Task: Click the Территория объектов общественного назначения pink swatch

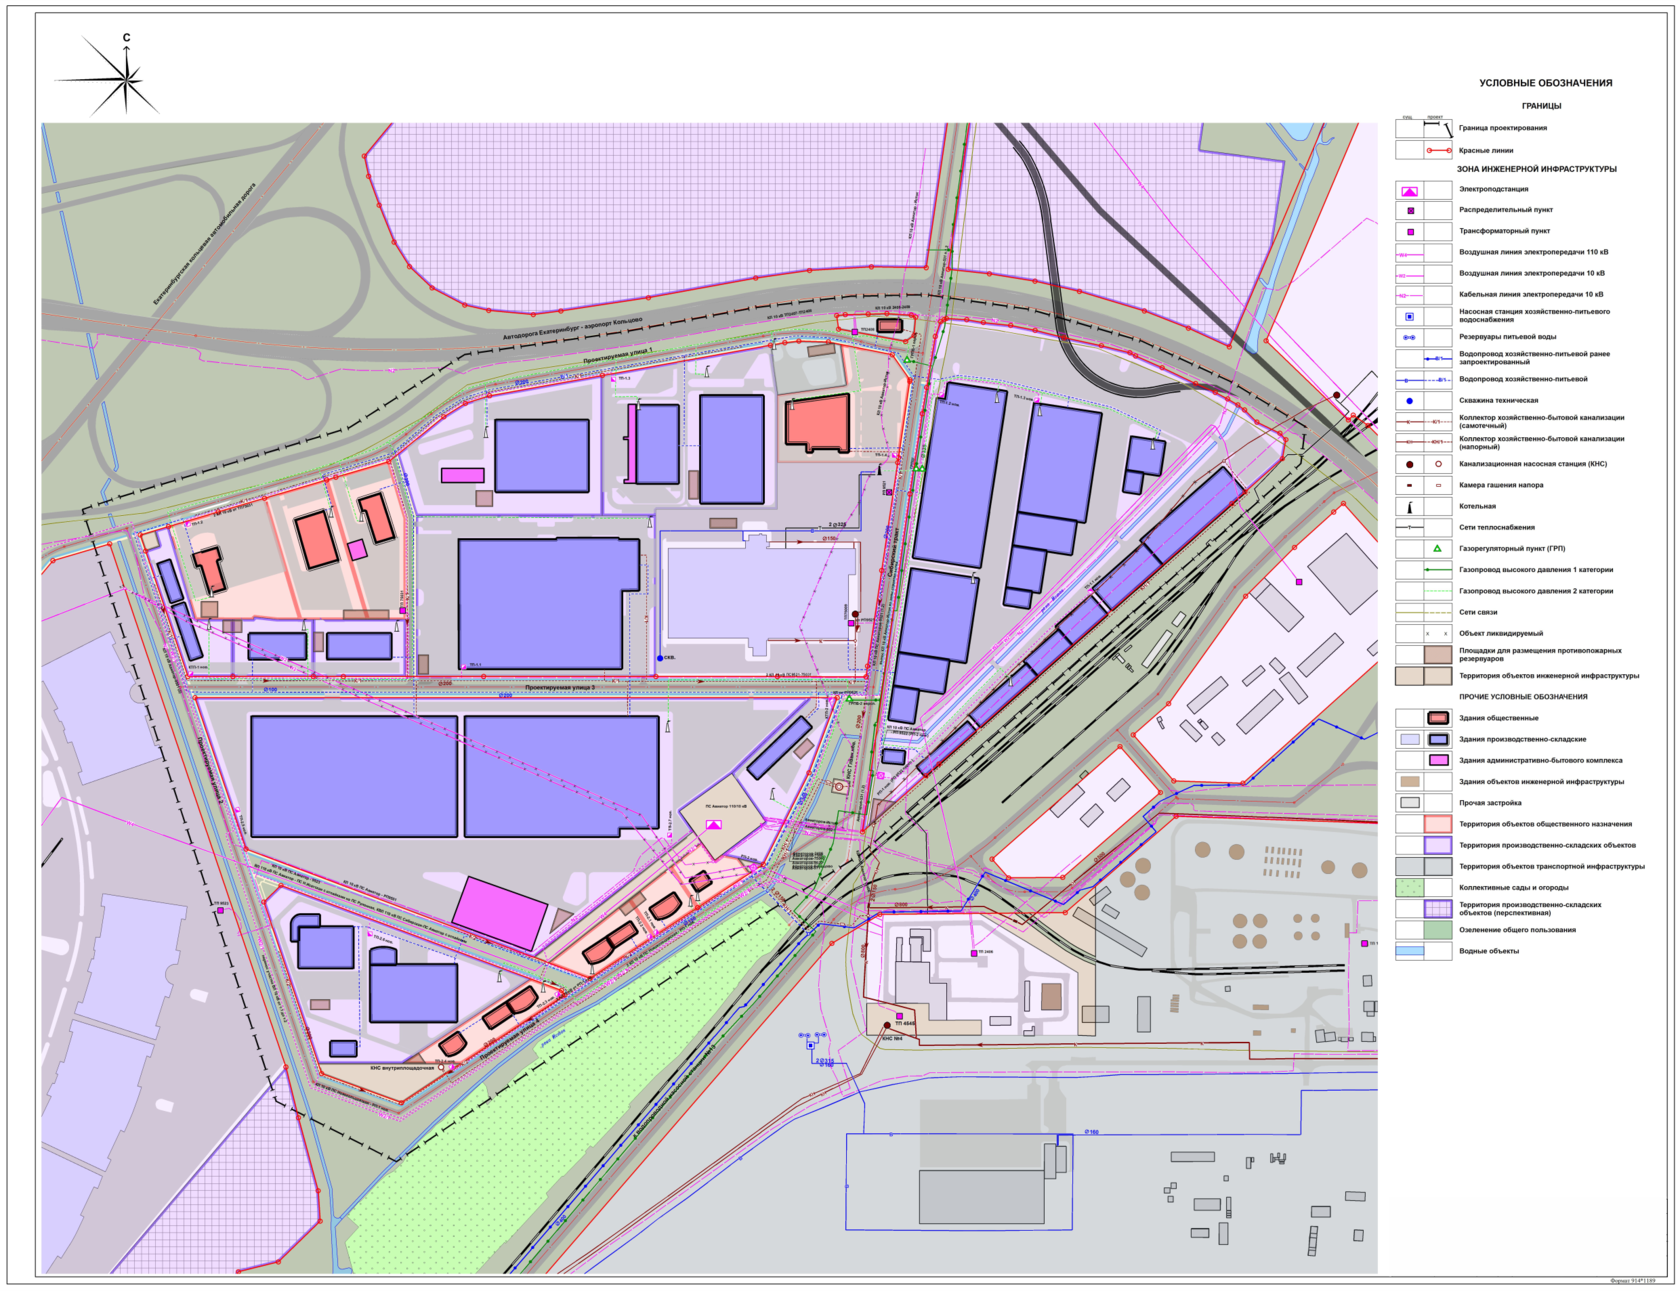Action: (x=1438, y=825)
